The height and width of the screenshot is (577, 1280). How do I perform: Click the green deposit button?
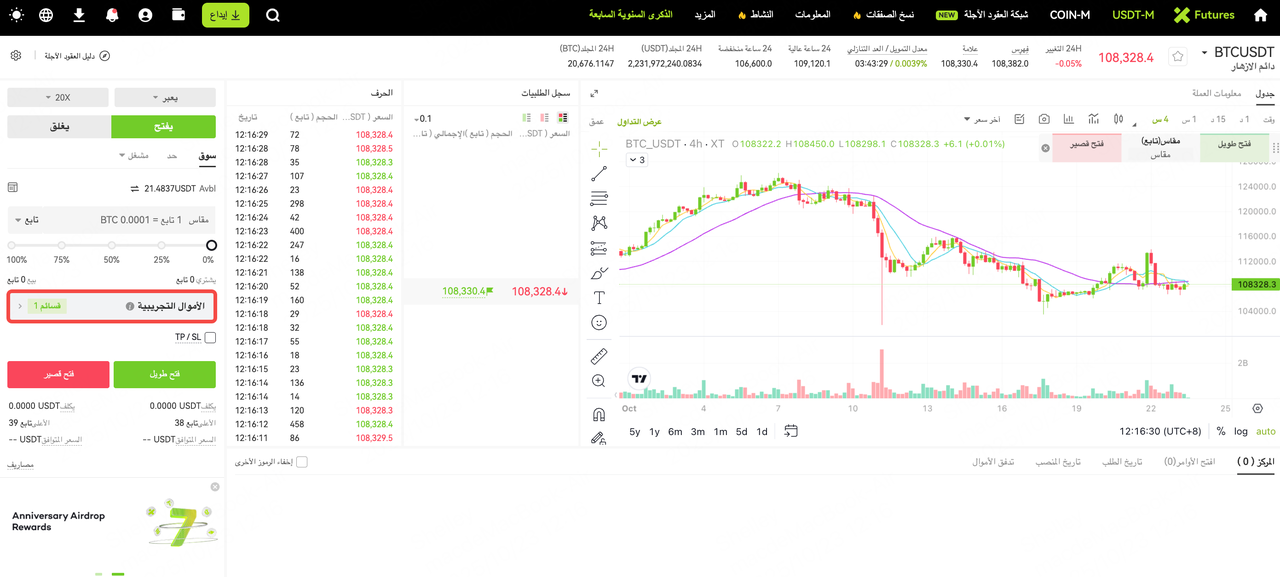[x=225, y=15]
